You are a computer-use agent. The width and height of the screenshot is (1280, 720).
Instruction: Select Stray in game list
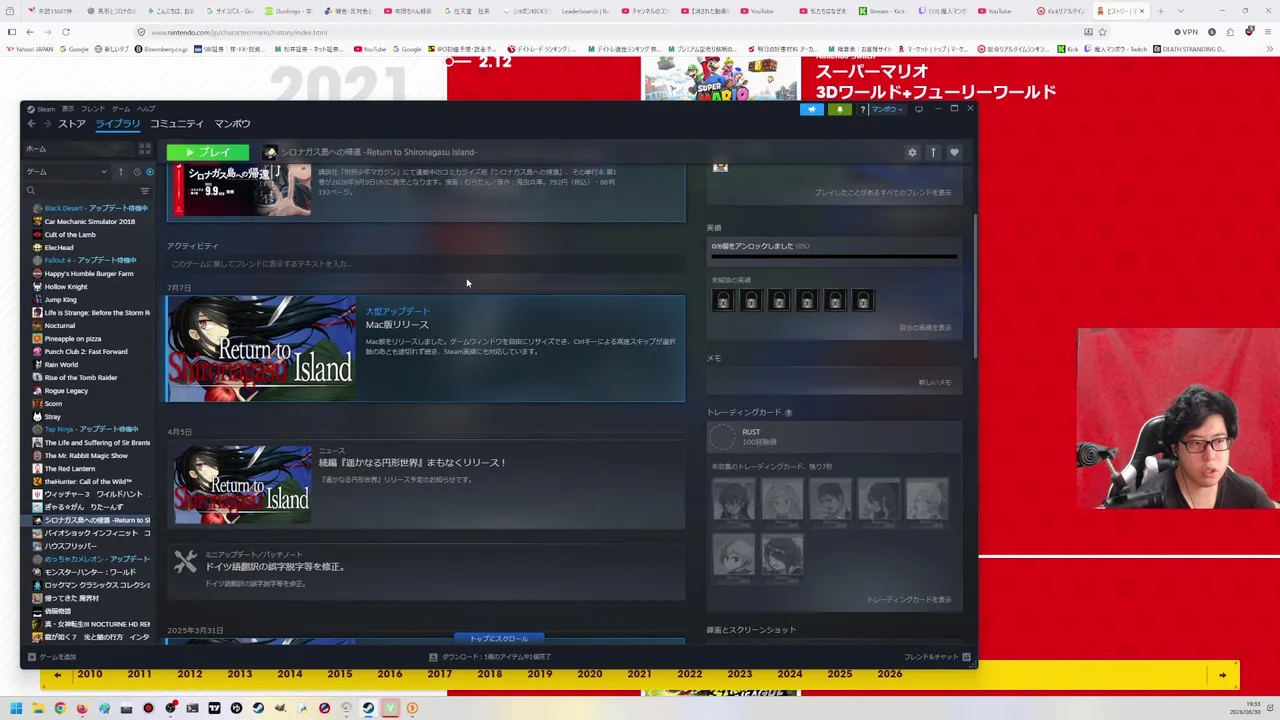click(x=91, y=416)
